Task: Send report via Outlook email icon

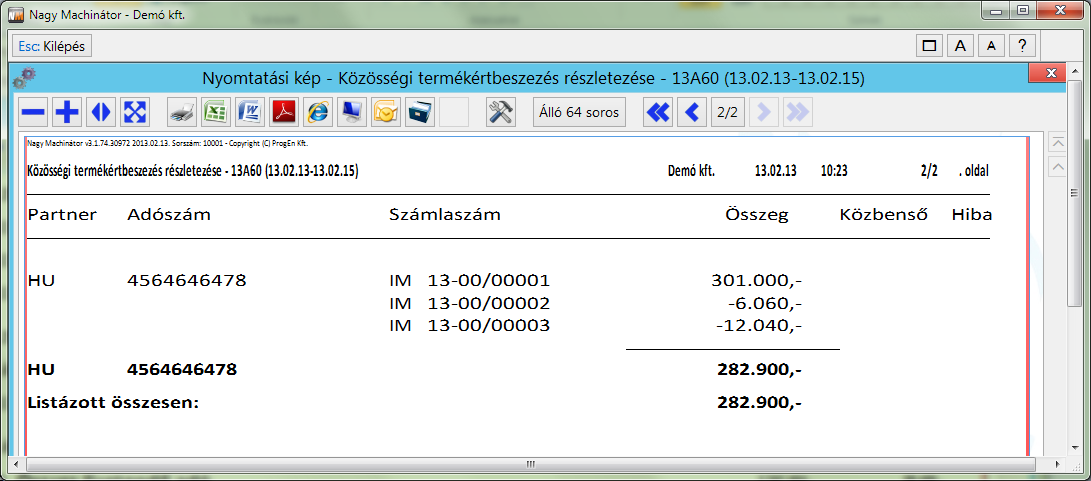Action: tap(387, 112)
